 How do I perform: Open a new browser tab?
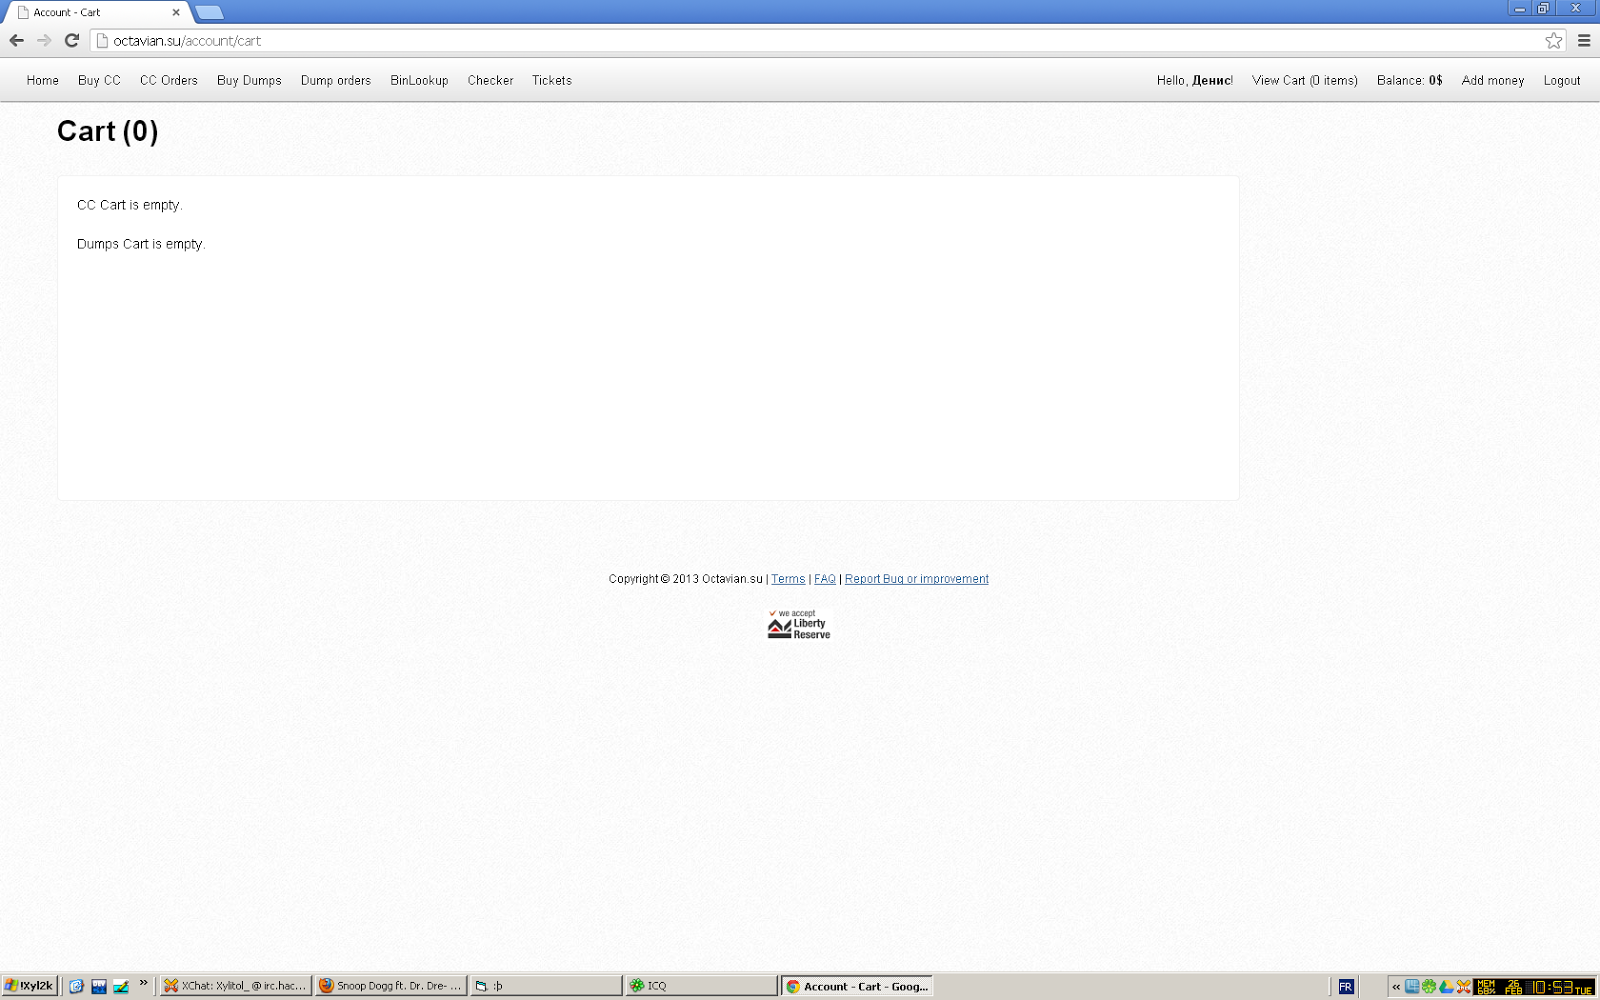209,12
